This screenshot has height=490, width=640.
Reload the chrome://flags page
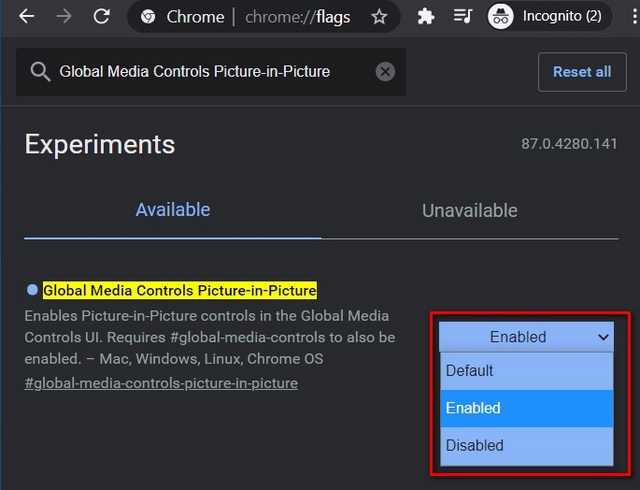(x=101, y=17)
